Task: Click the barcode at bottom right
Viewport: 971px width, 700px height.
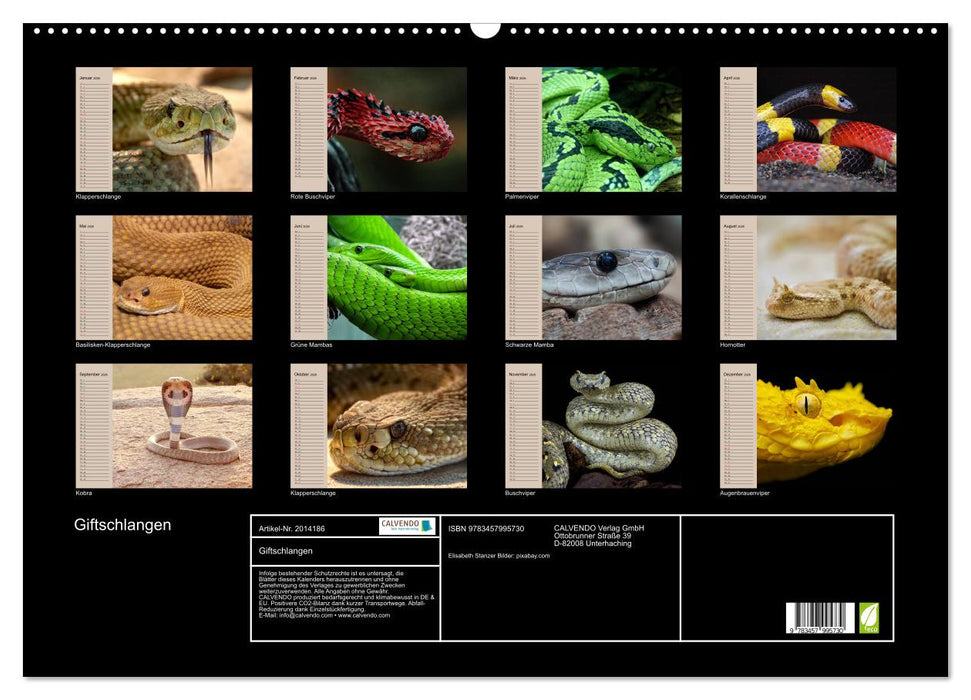Action: [x=820, y=618]
